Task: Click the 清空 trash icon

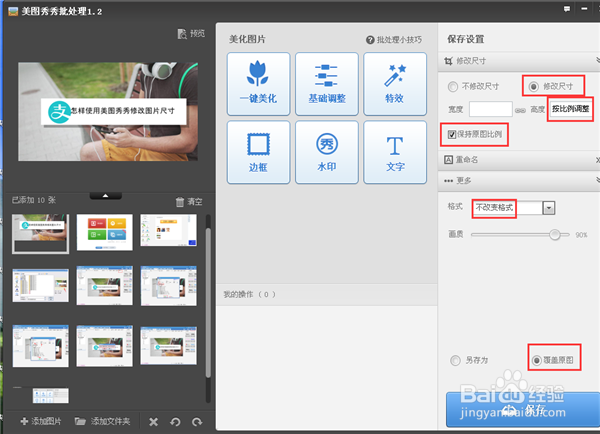Action: pos(180,202)
